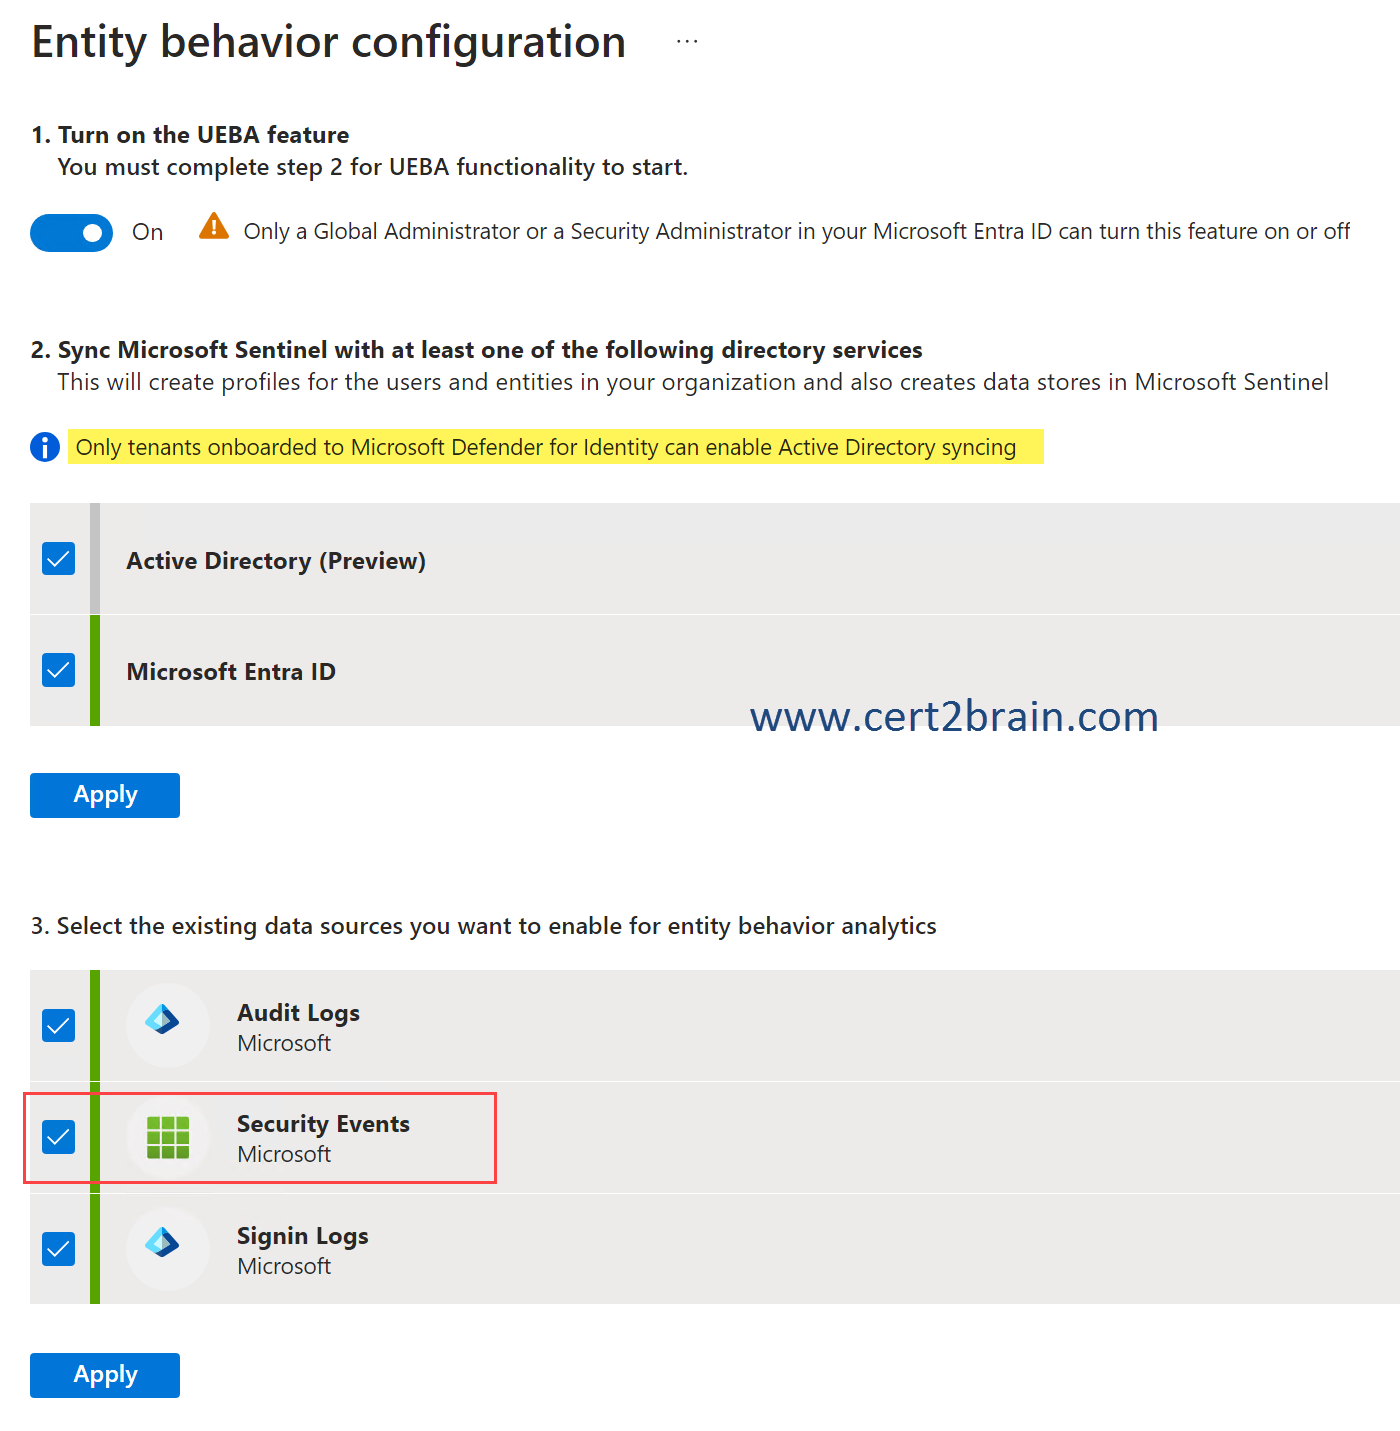1400x1431 pixels.
Task: Click the green Security Events grid icon
Action: pos(166,1137)
